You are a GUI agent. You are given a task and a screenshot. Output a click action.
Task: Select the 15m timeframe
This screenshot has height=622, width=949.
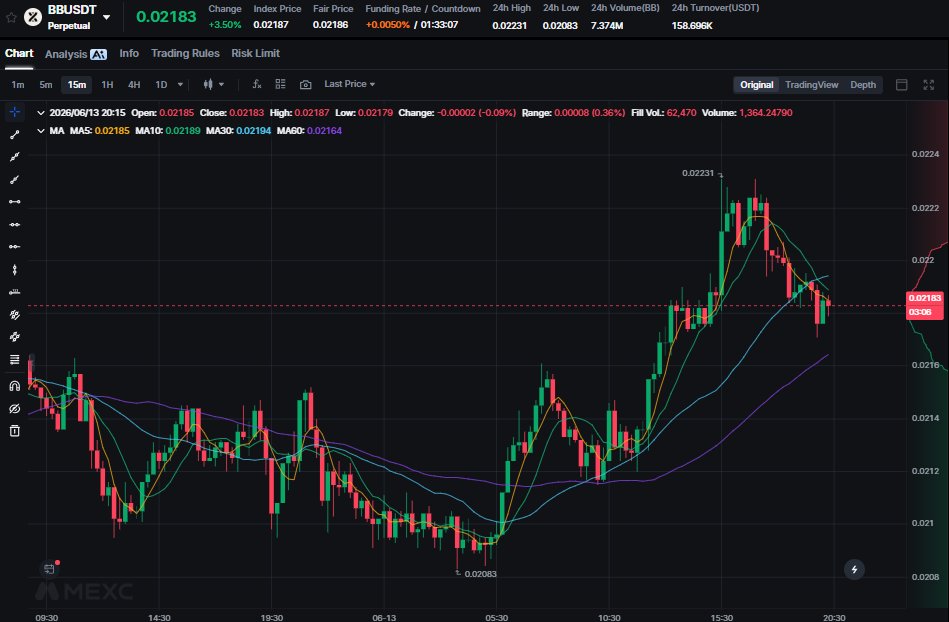point(77,85)
